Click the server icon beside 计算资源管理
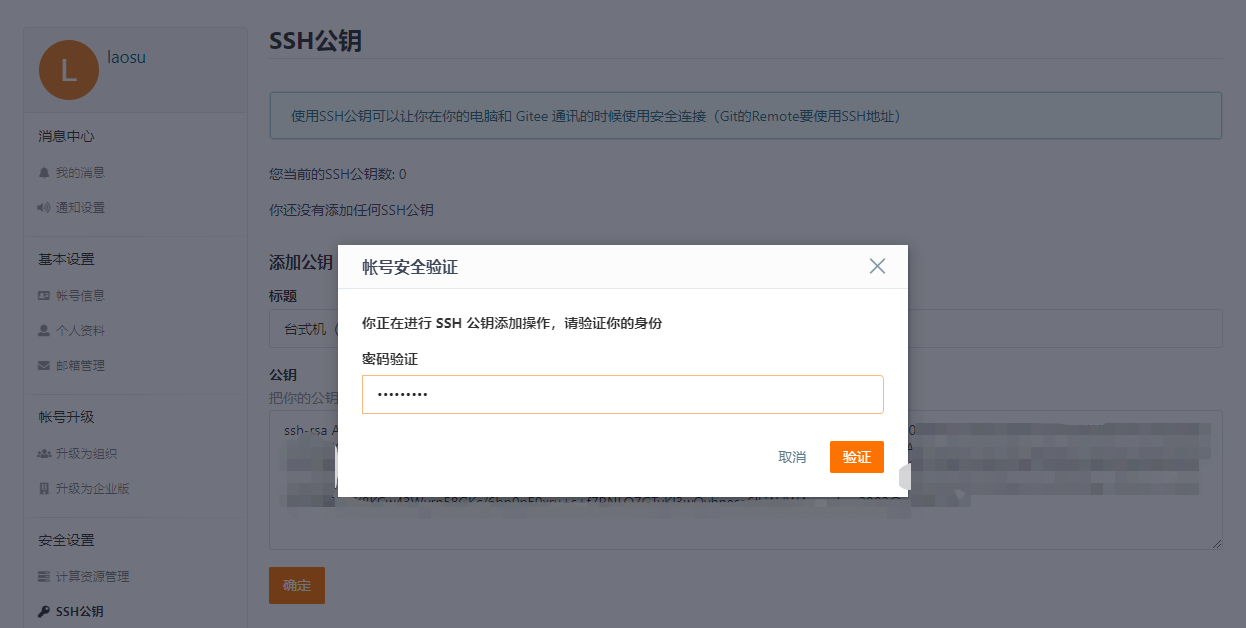 tap(44, 577)
